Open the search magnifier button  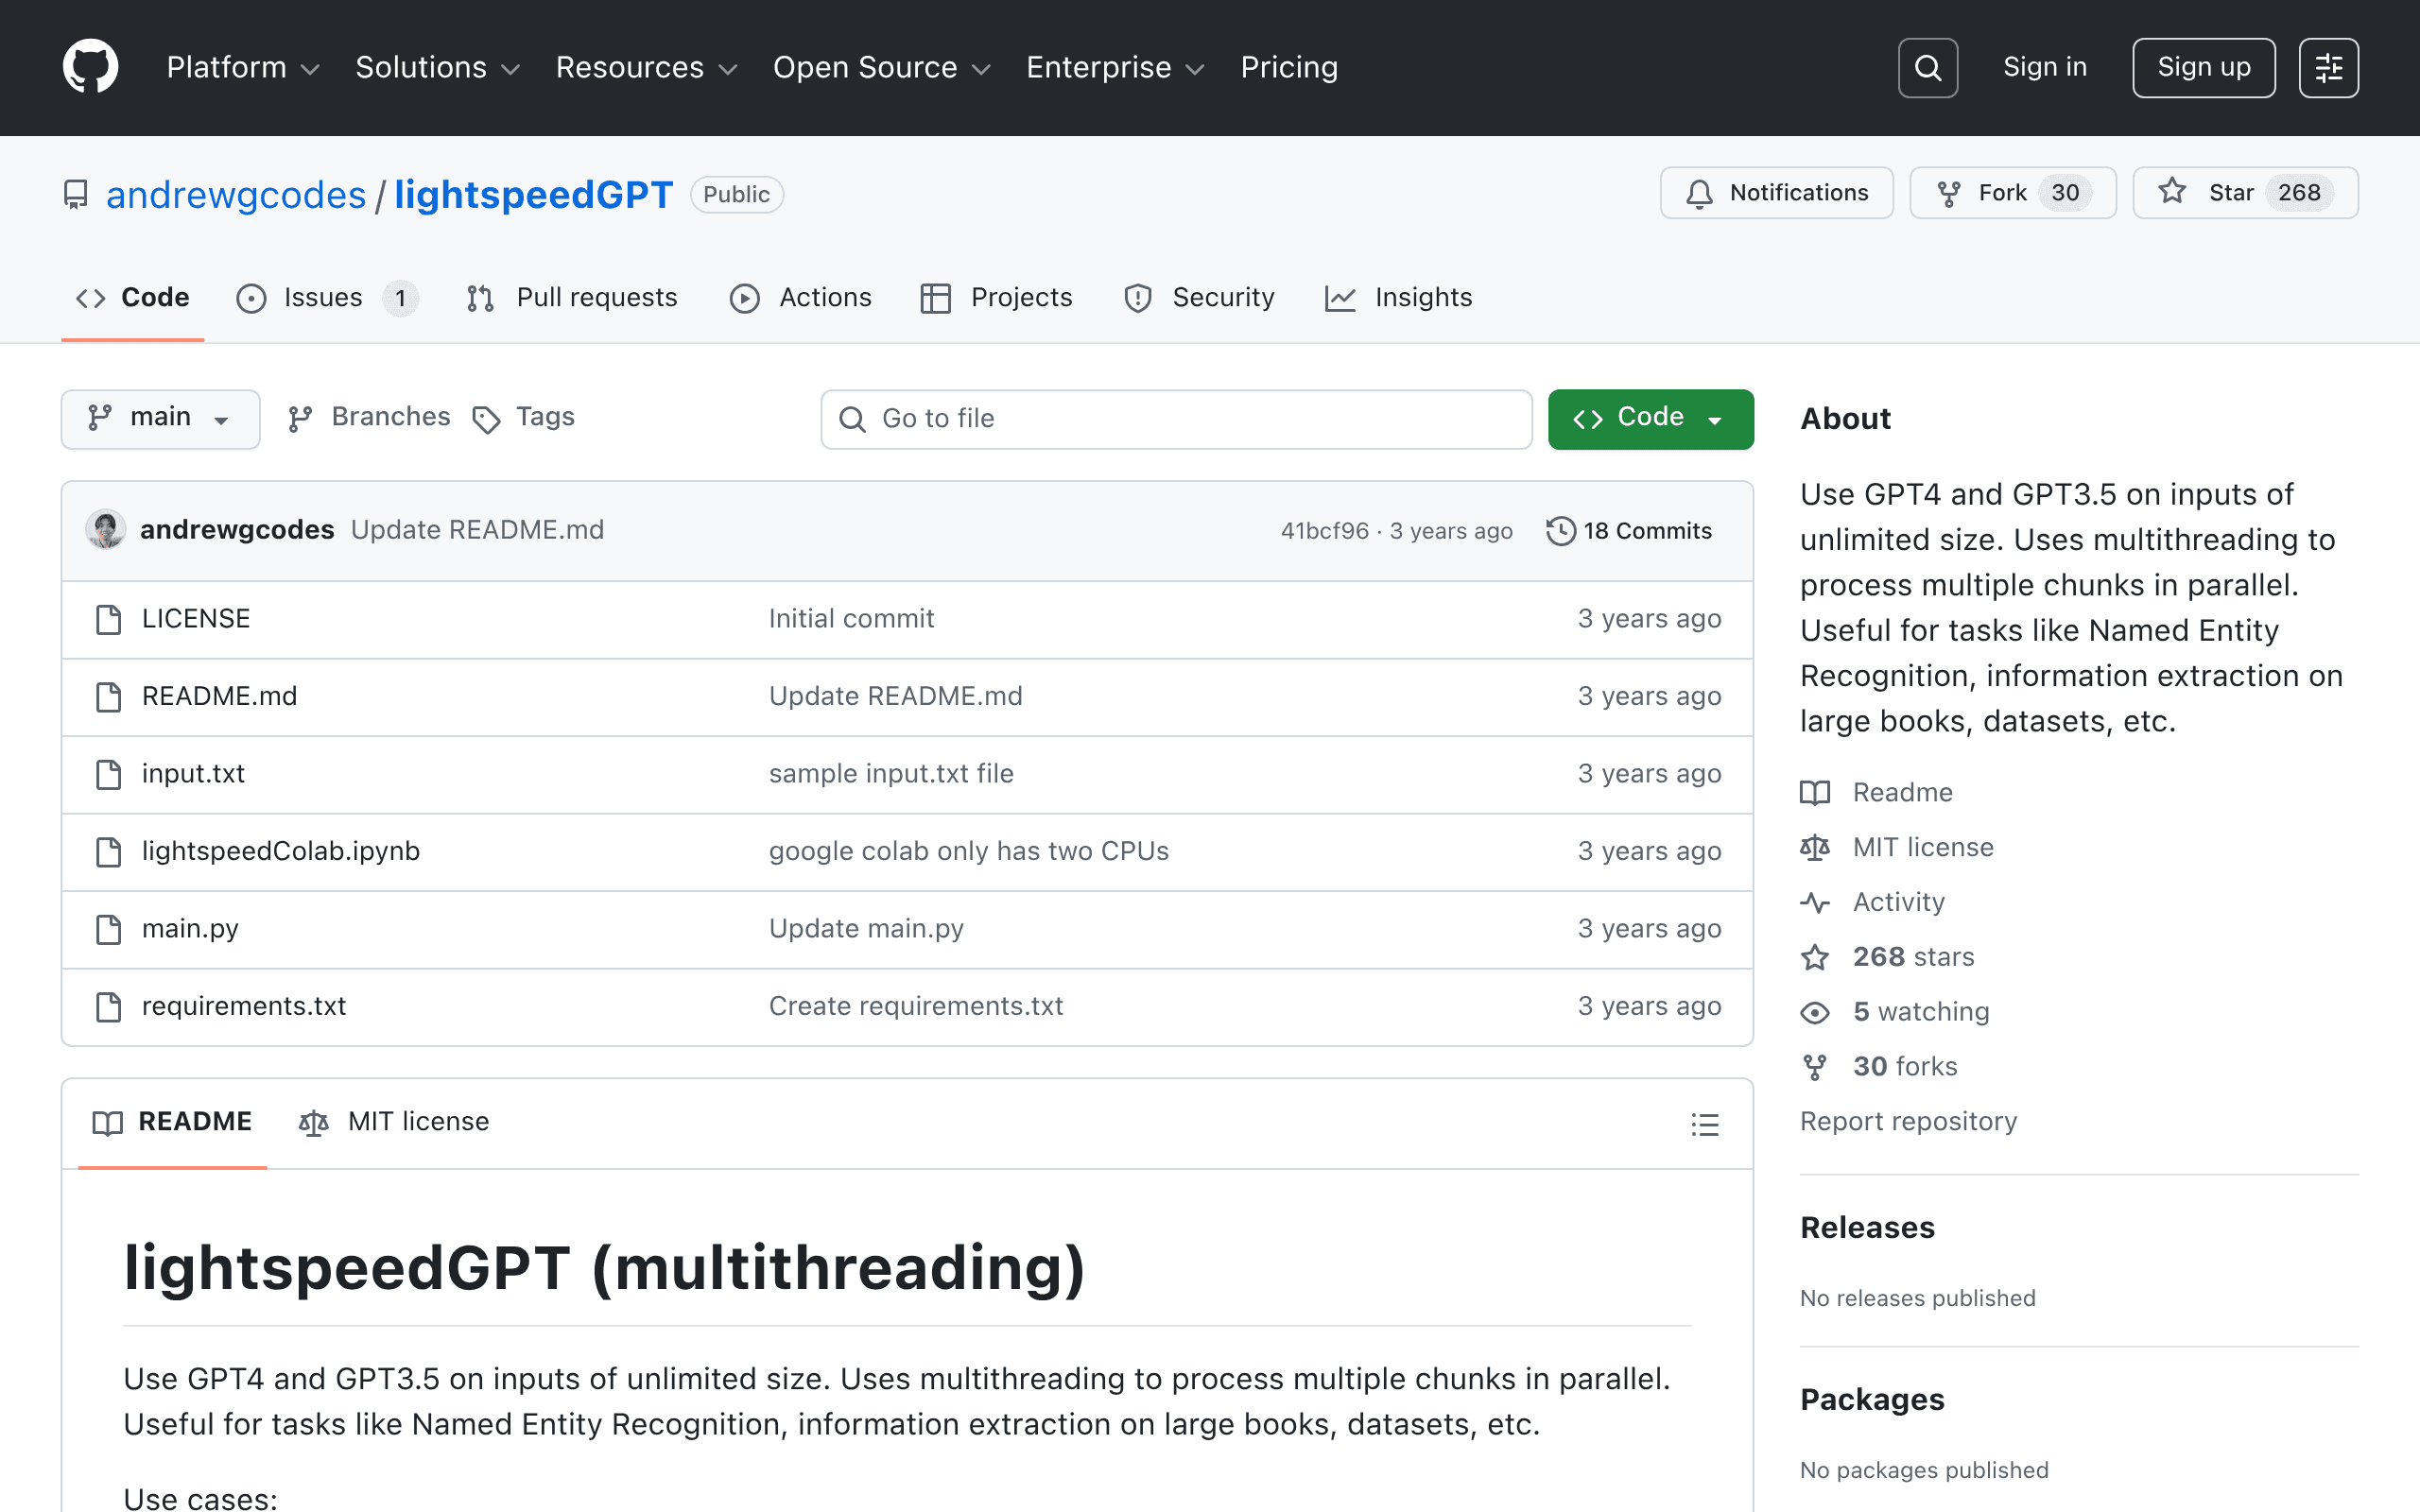1927,67
